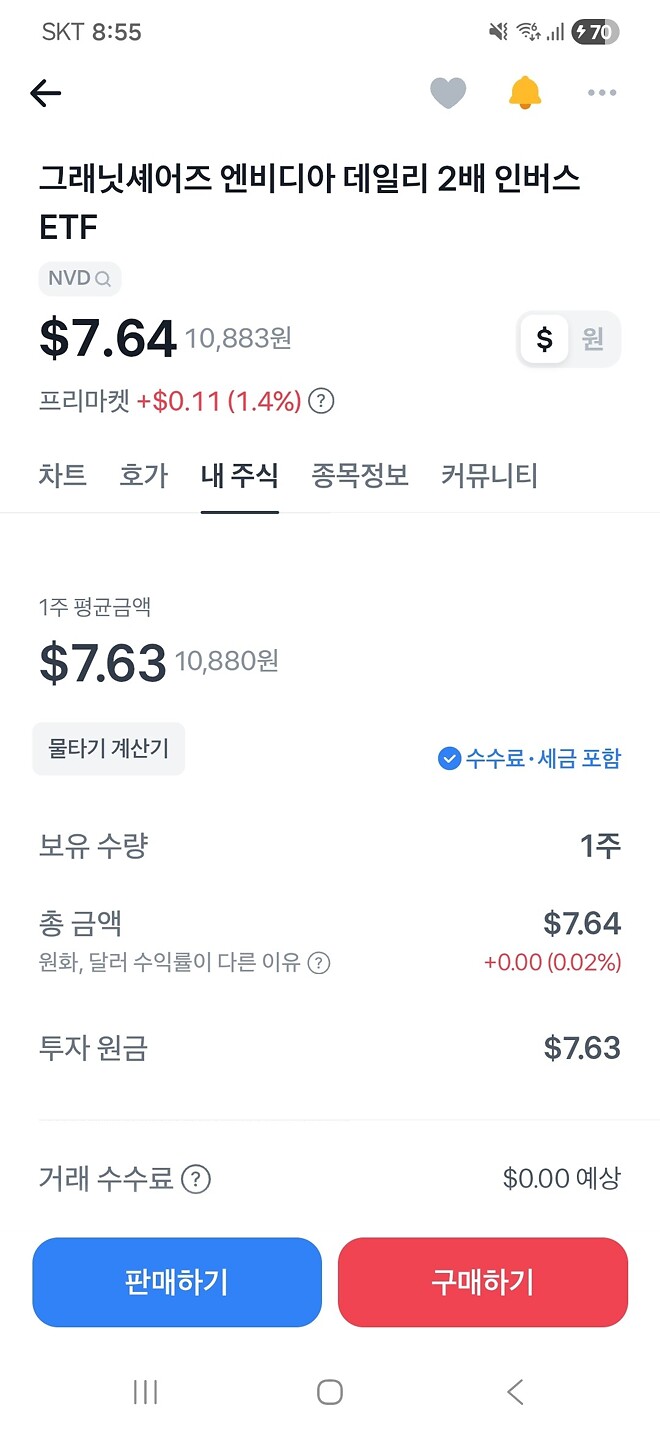Tap the search icon in the NVD tag
Screen dimensions: 660x1430
click(101, 279)
